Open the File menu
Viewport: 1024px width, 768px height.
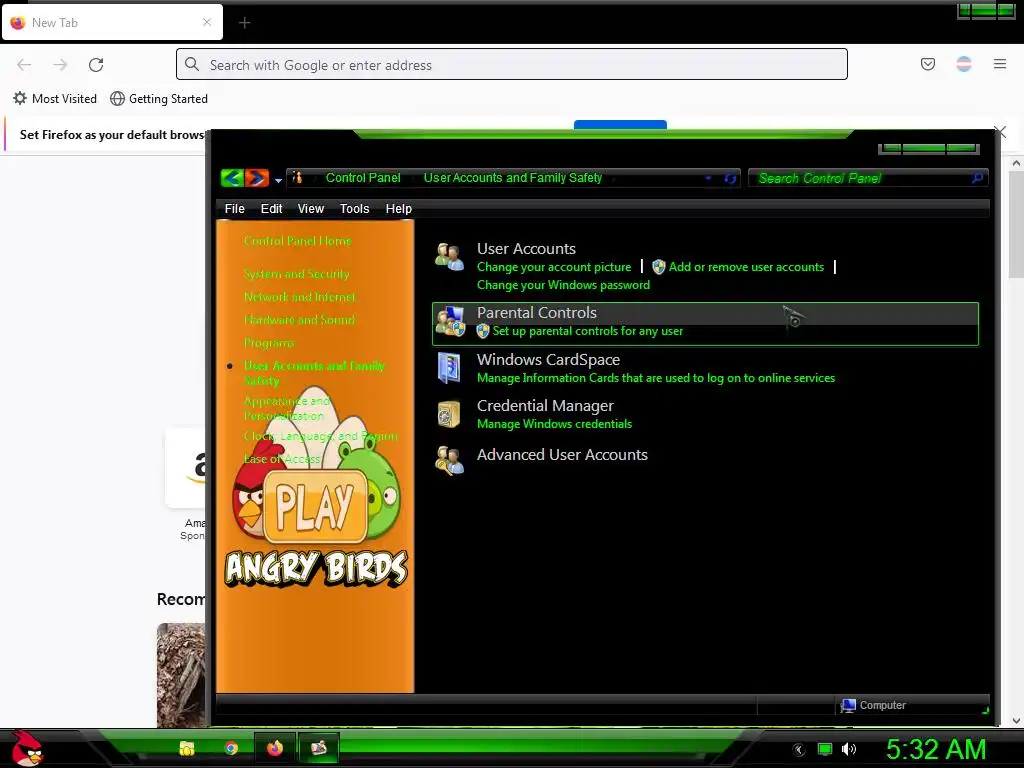(x=234, y=209)
